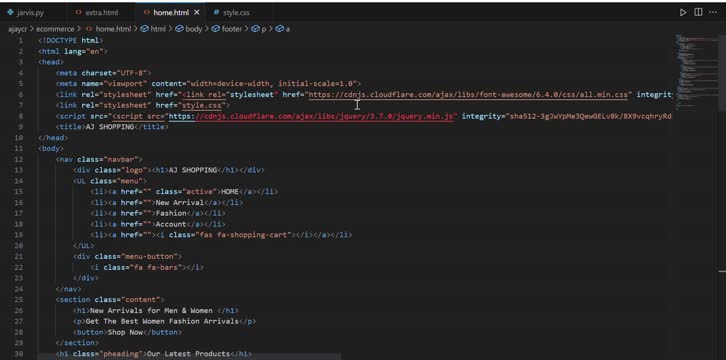Screen dimensions: 726x360
Task: Click the logo div on line 13
Action: point(169,170)
